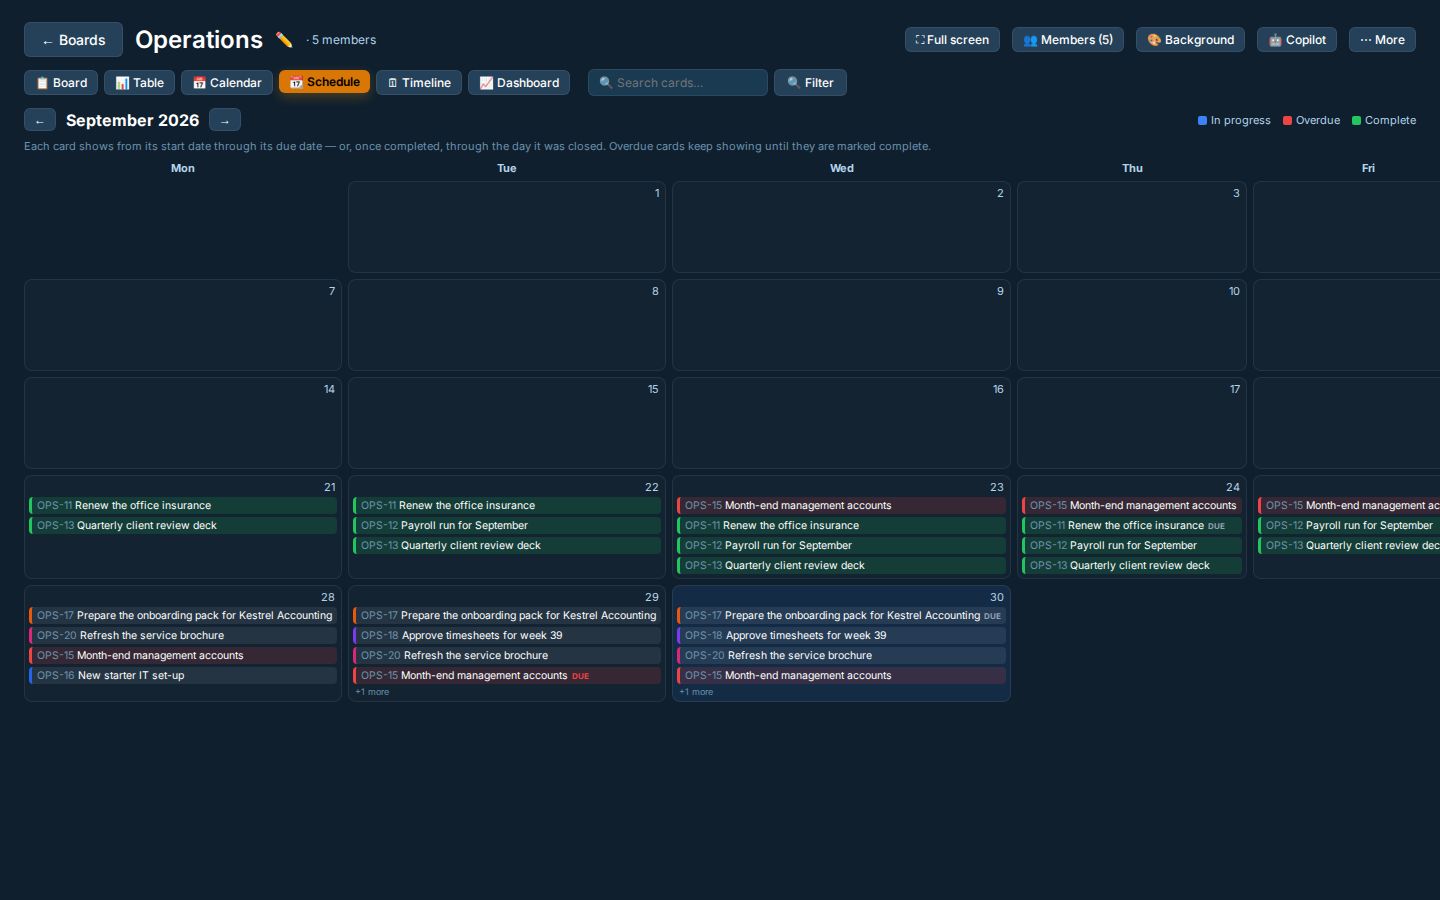This screenshot has width=1440, height=900.
Task: Expand +1 more cards on Wednesday 30
Action: [x=696, y=692]
